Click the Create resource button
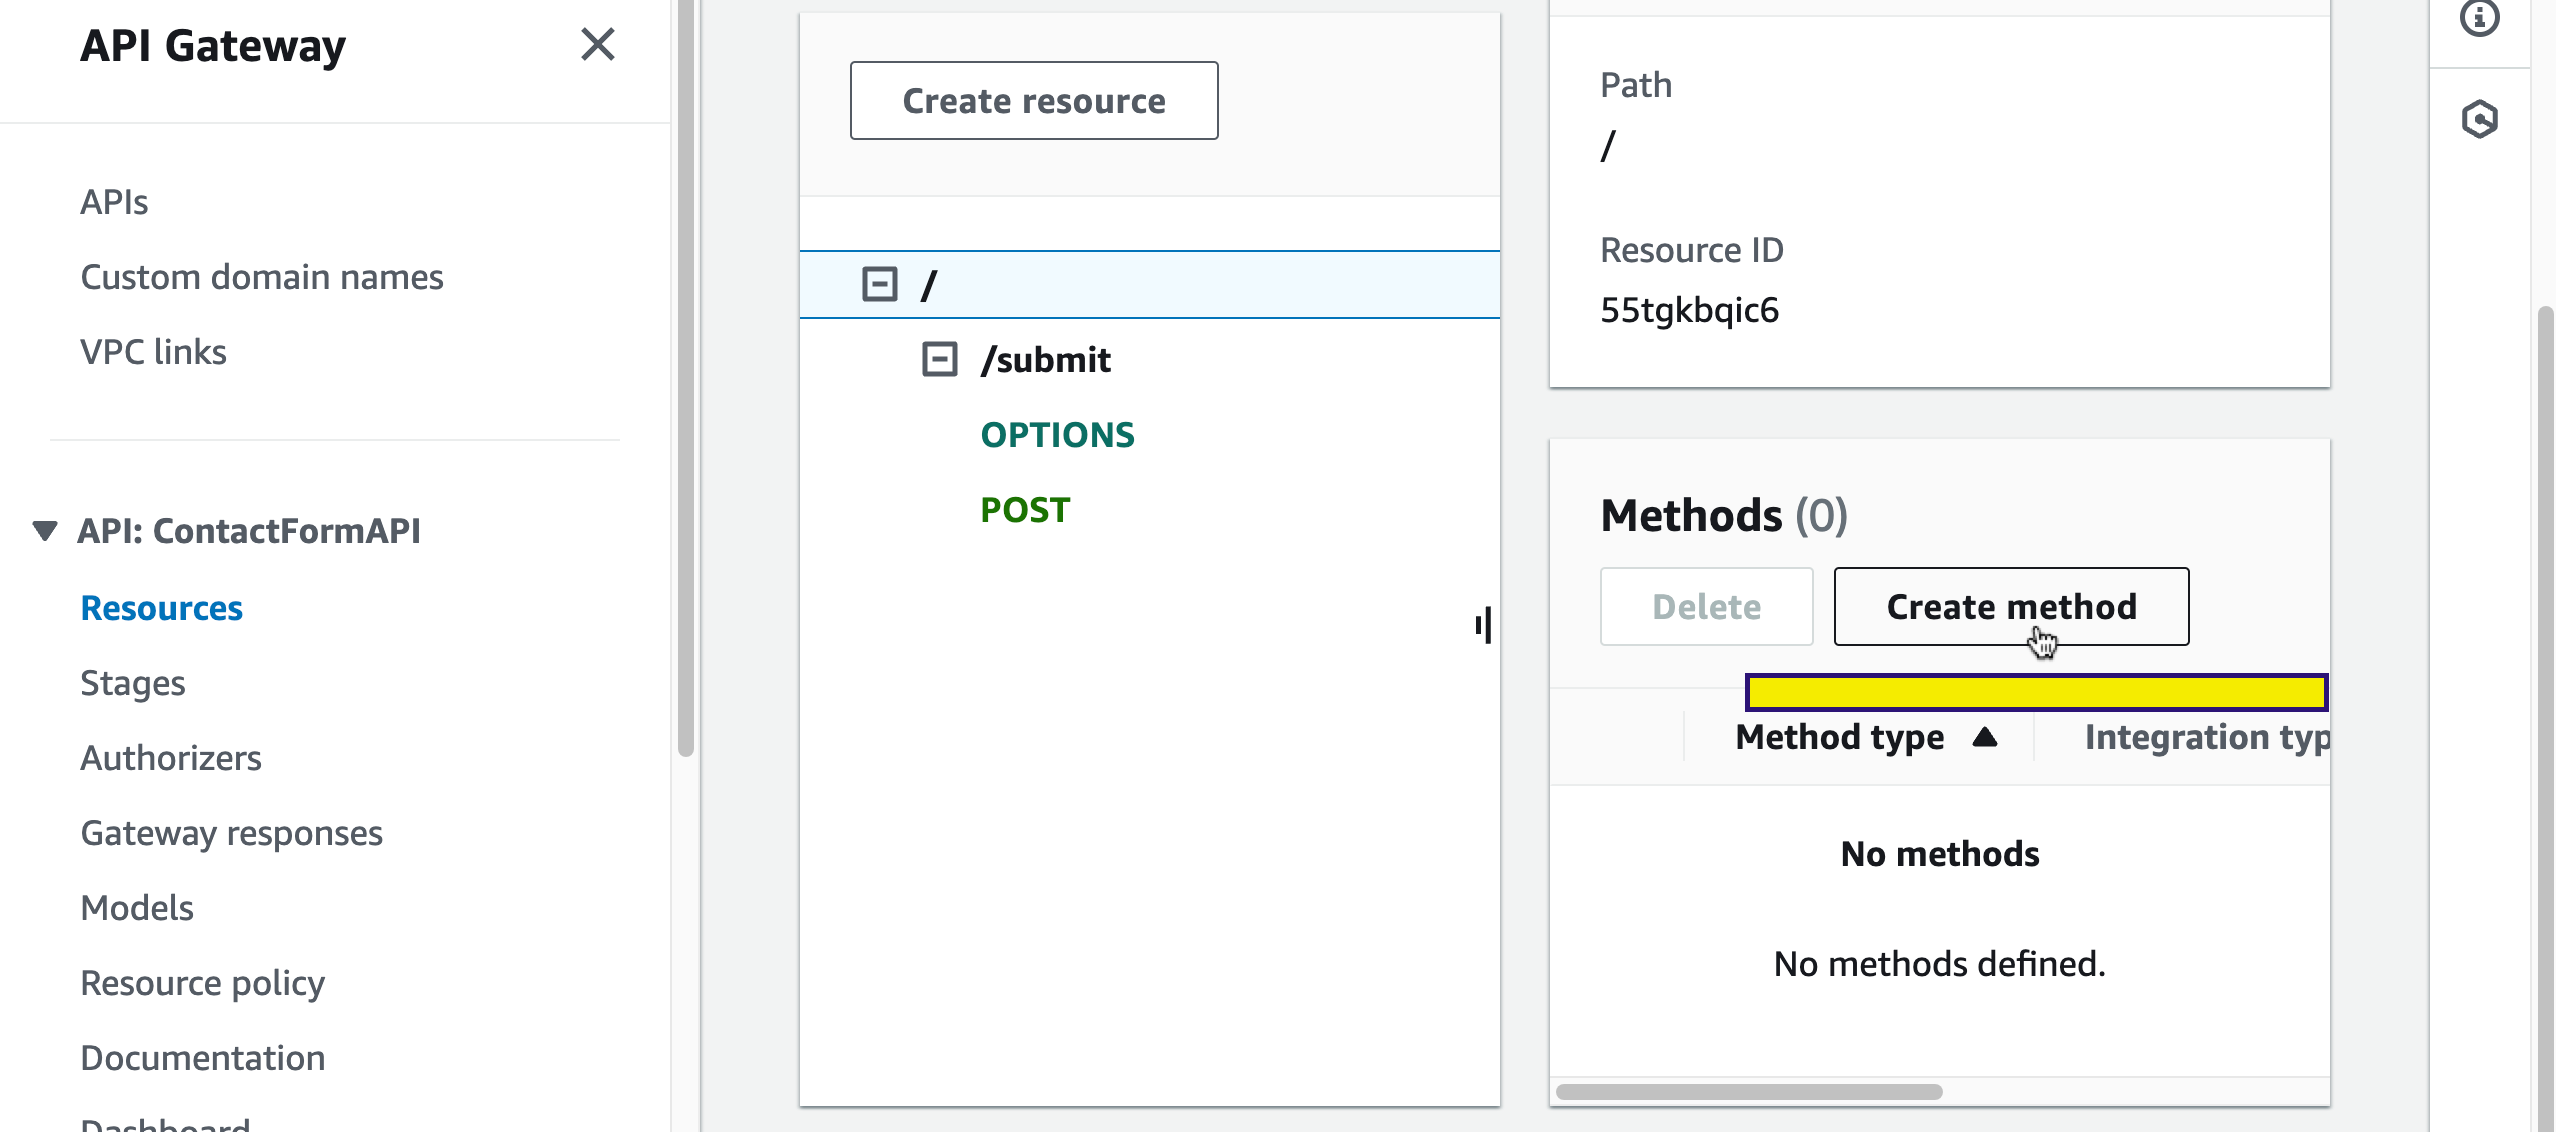The width and height of the screenshot is (2556, 1132). (1033, 101)
